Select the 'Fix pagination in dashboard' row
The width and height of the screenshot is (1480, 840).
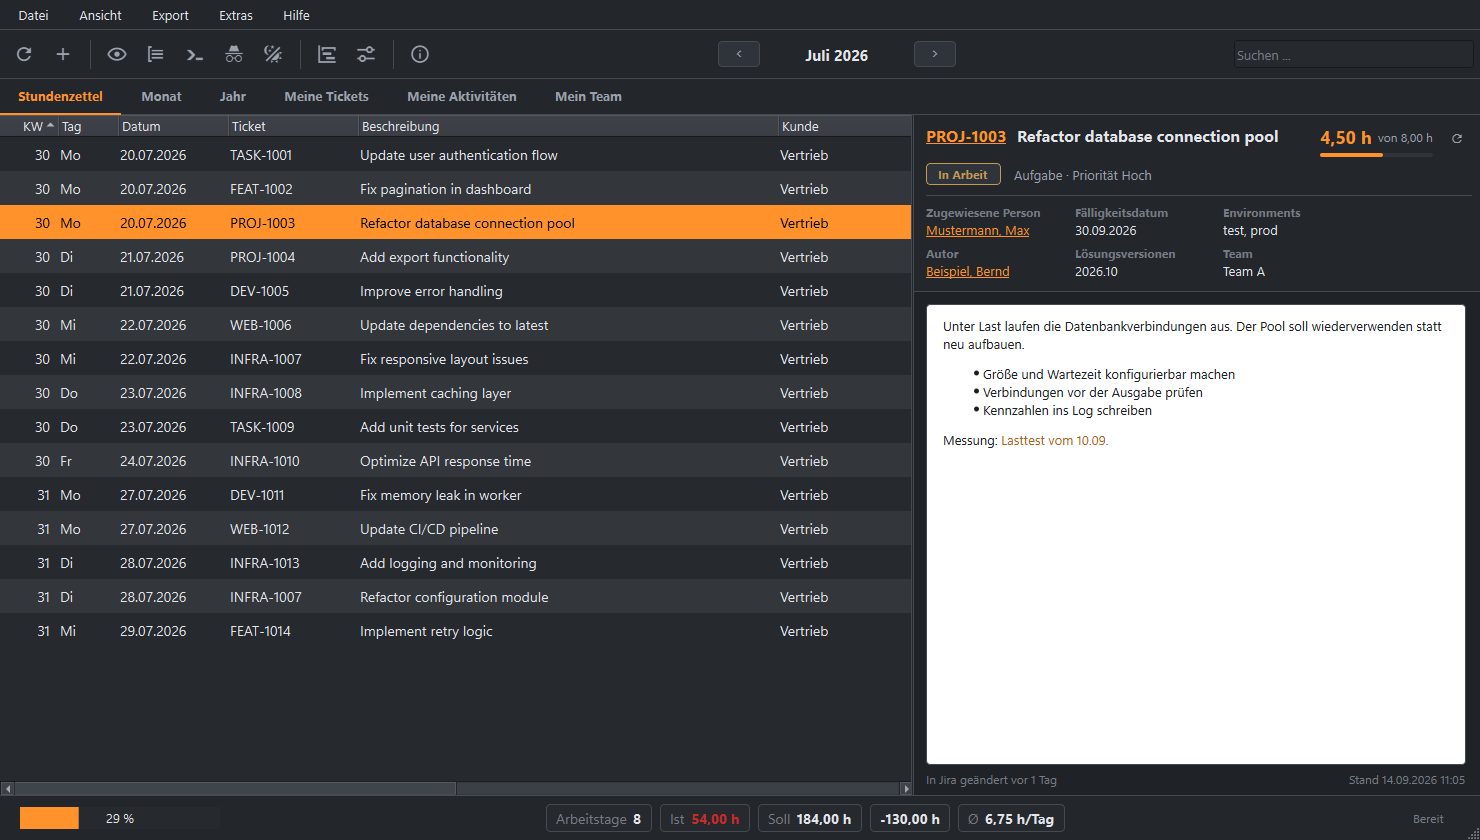[x=455, y=189]
